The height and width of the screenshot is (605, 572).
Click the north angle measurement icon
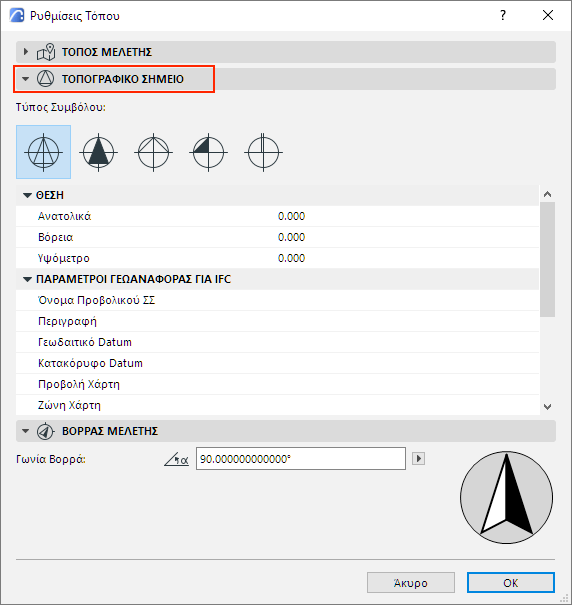[x=177, y=459]
